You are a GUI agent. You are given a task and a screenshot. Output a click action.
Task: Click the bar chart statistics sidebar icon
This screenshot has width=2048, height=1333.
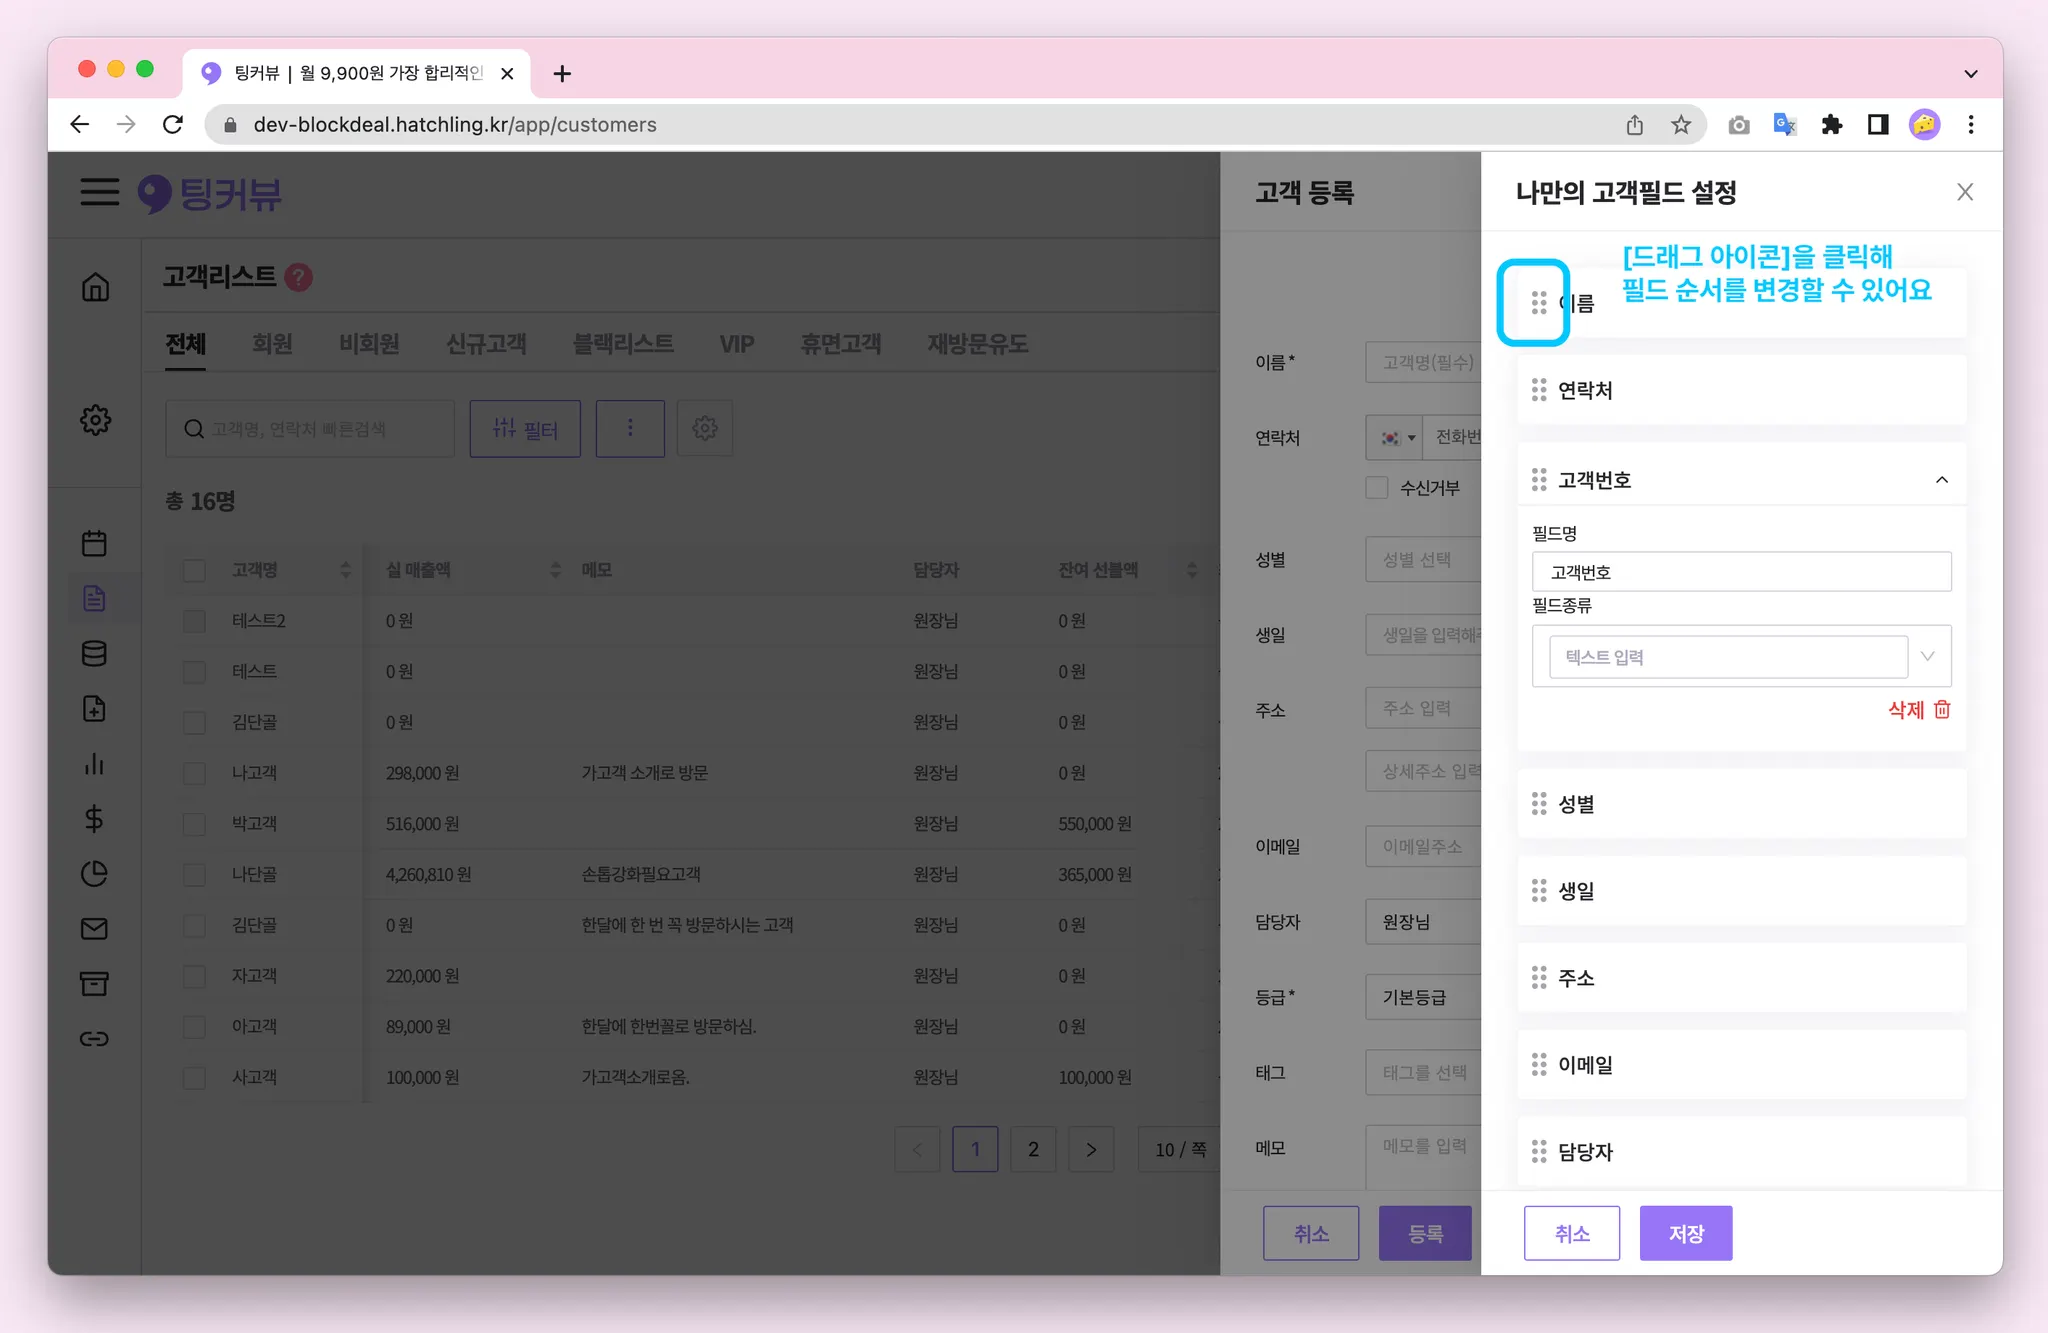pos(94,764)
